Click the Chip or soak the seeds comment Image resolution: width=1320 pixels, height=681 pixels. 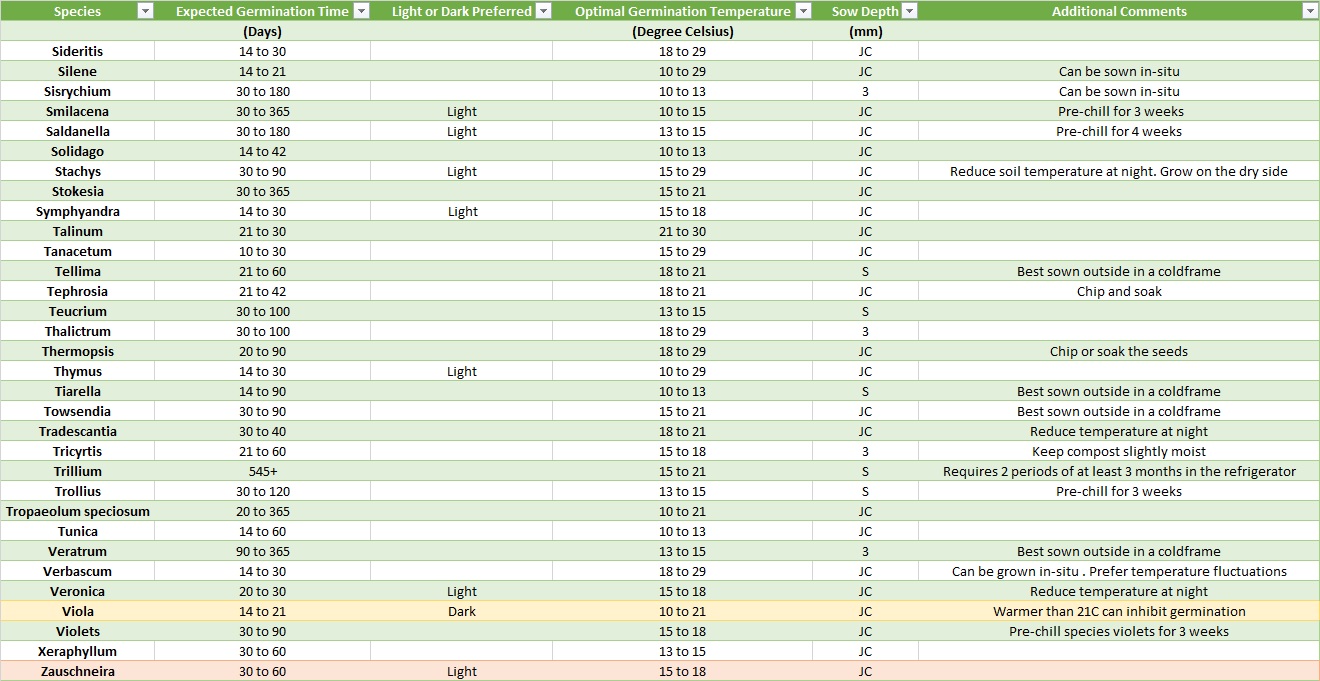click(1119, 351)
